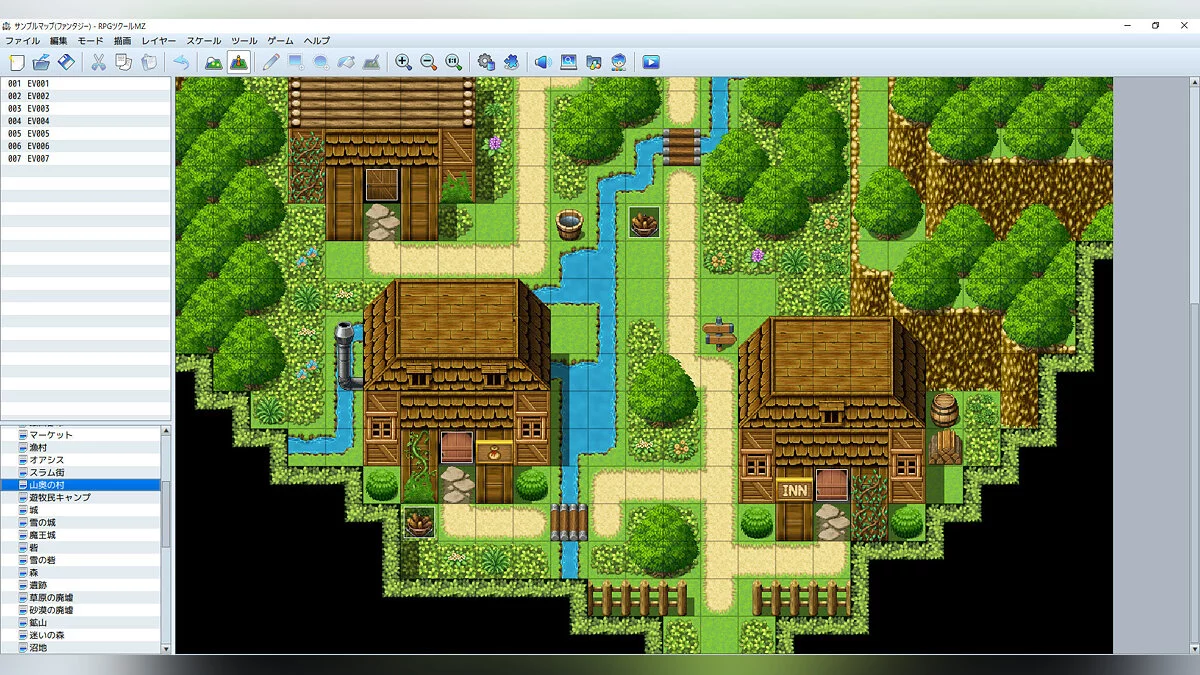The image size is (1200, 675).
Task: Select event row 004 EV004
Action: (86, 121)
